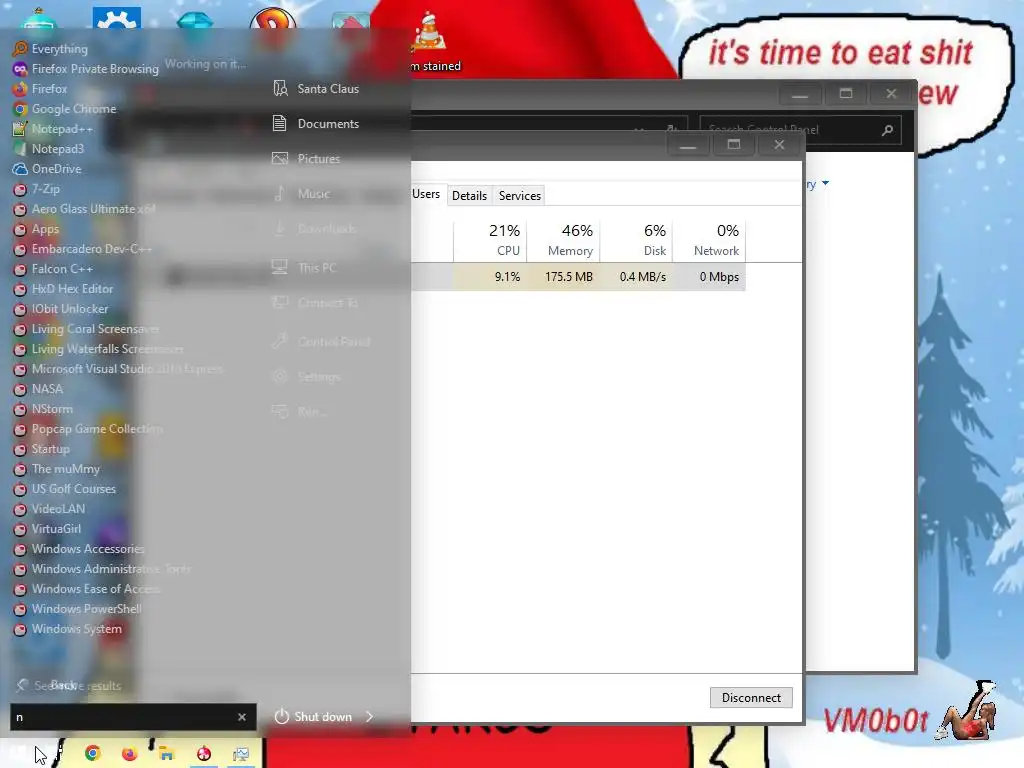Expand HxD Hex Editor folder

point(63,289)
